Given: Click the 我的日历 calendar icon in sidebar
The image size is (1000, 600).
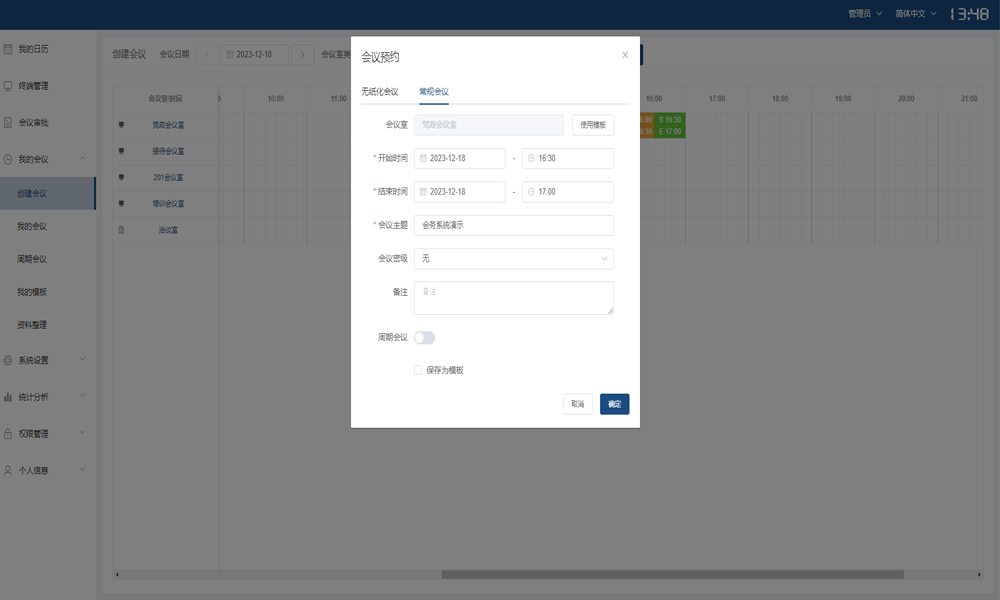Looking at the screenshot, I should (8, 48).
